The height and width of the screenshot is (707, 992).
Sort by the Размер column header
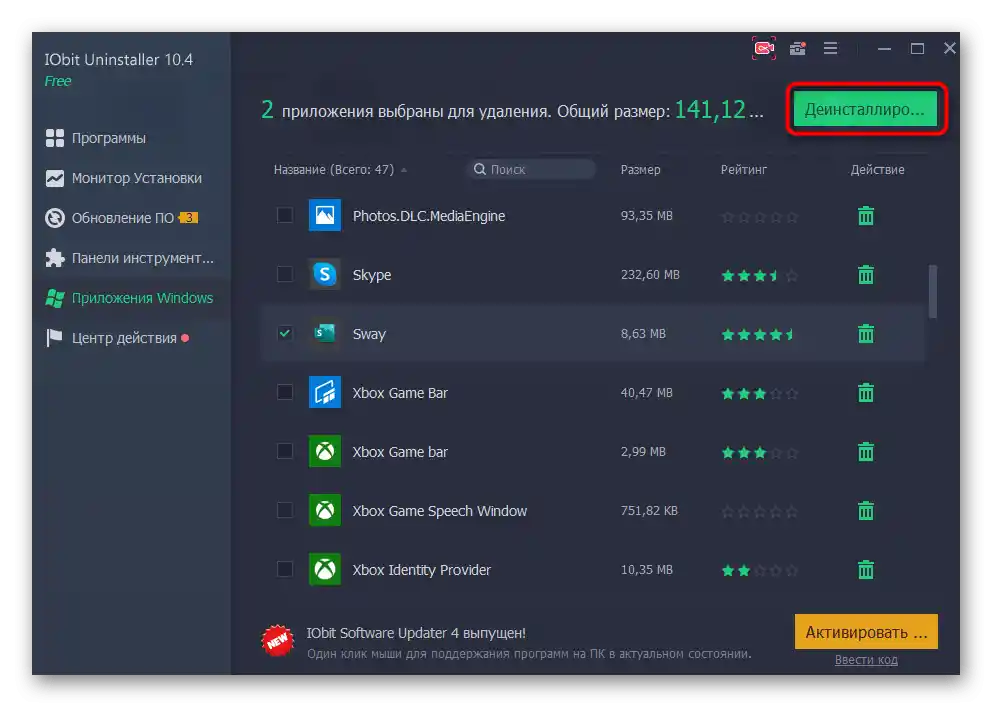tap(640, 169)
